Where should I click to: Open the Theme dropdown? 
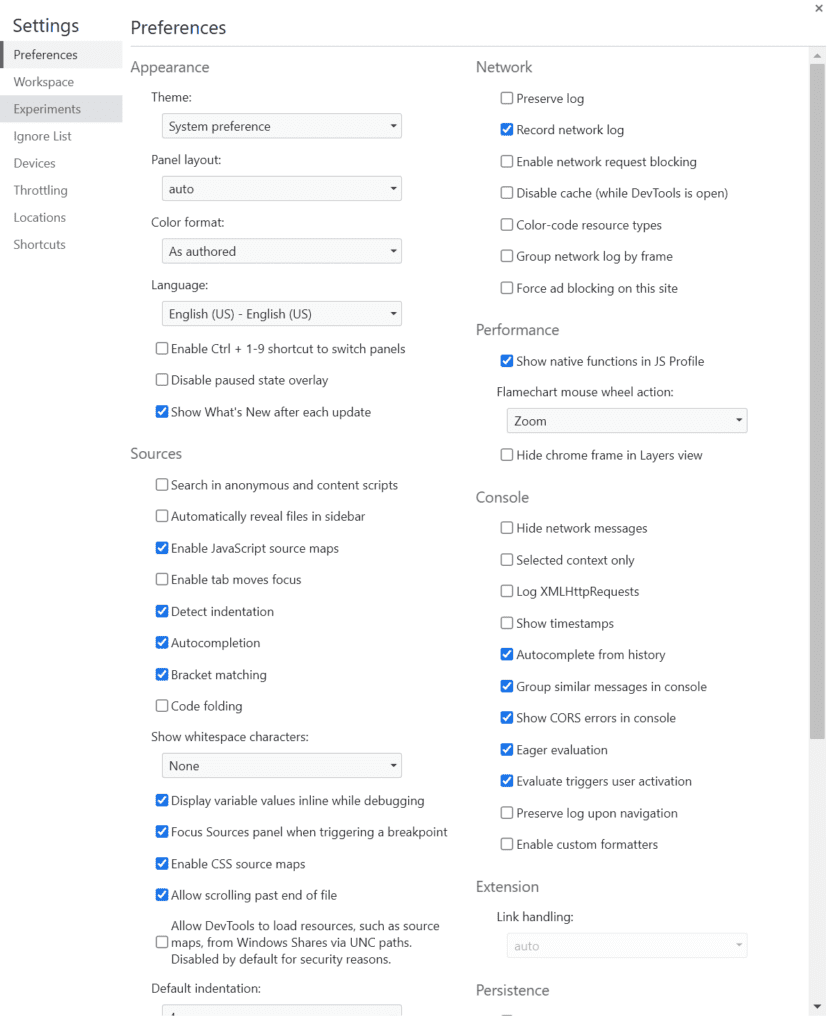(x=281, y=127)
